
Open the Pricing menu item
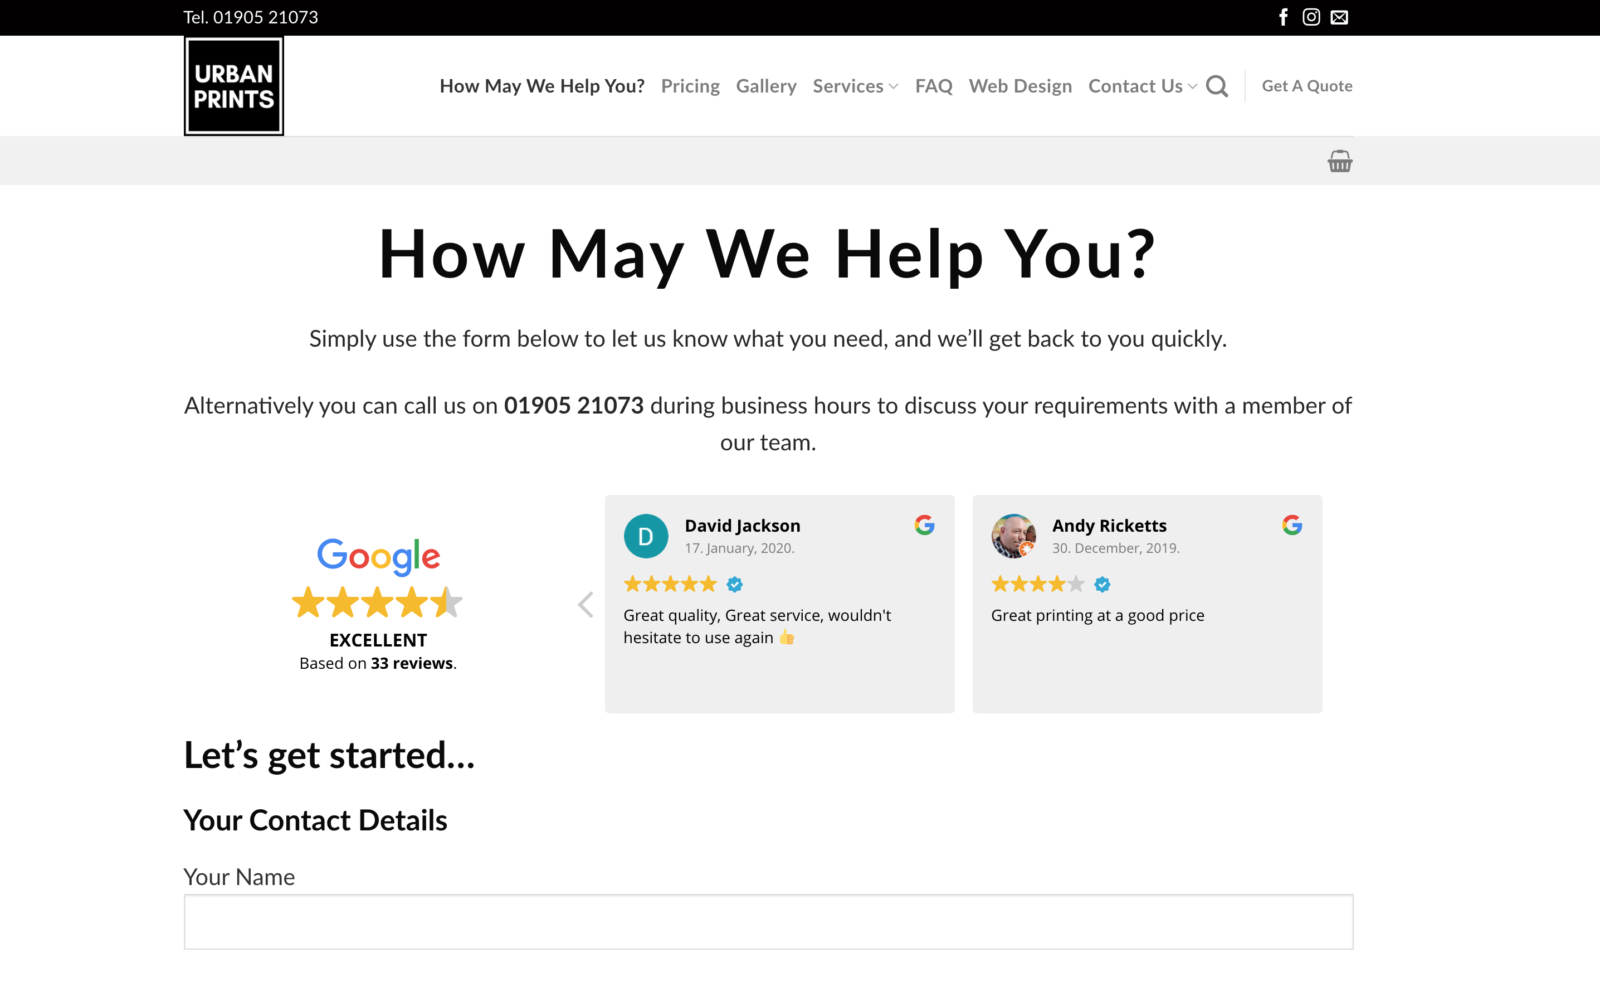[x=690, y=86]
